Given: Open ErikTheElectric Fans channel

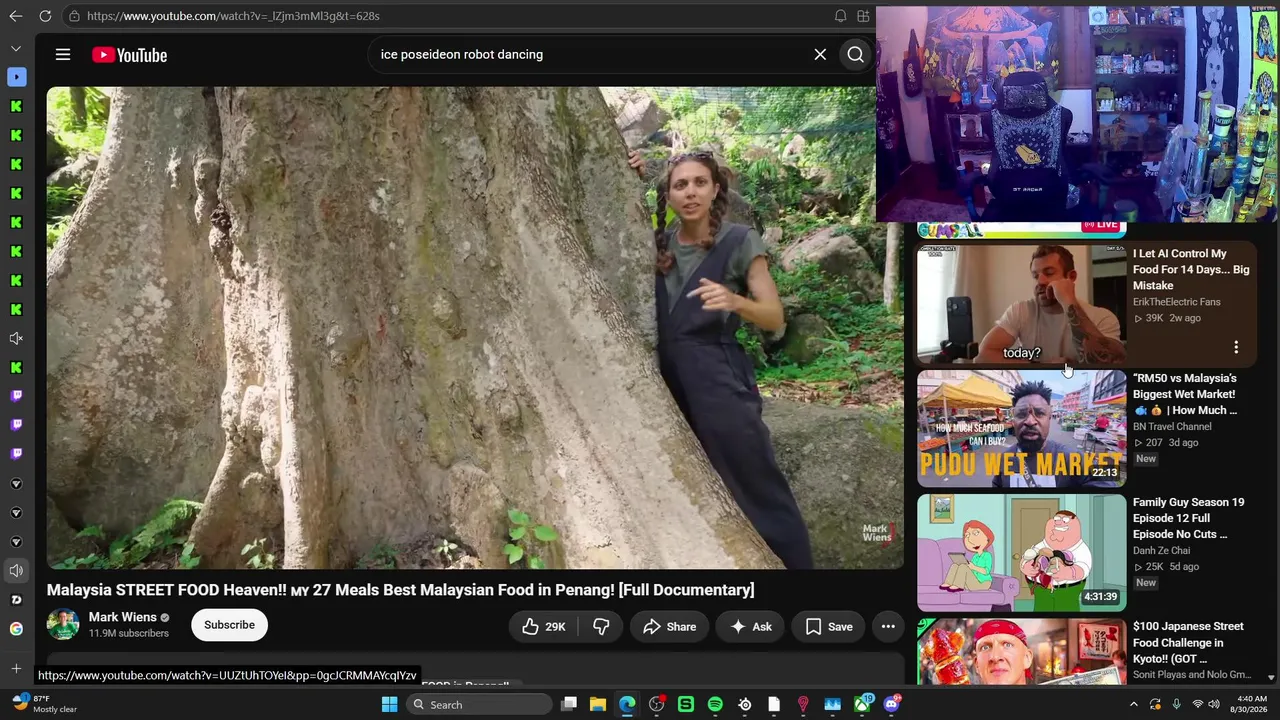Looking at the screenshot, I should (1177, 302).
